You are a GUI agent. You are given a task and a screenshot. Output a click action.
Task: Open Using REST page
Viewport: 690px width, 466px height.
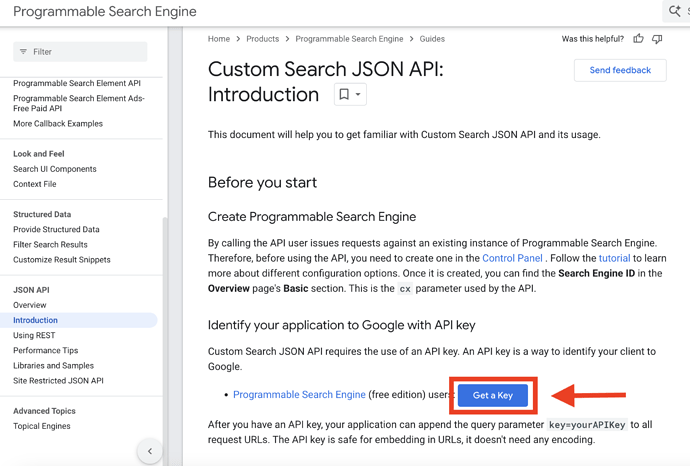click(x=34, y=335)
